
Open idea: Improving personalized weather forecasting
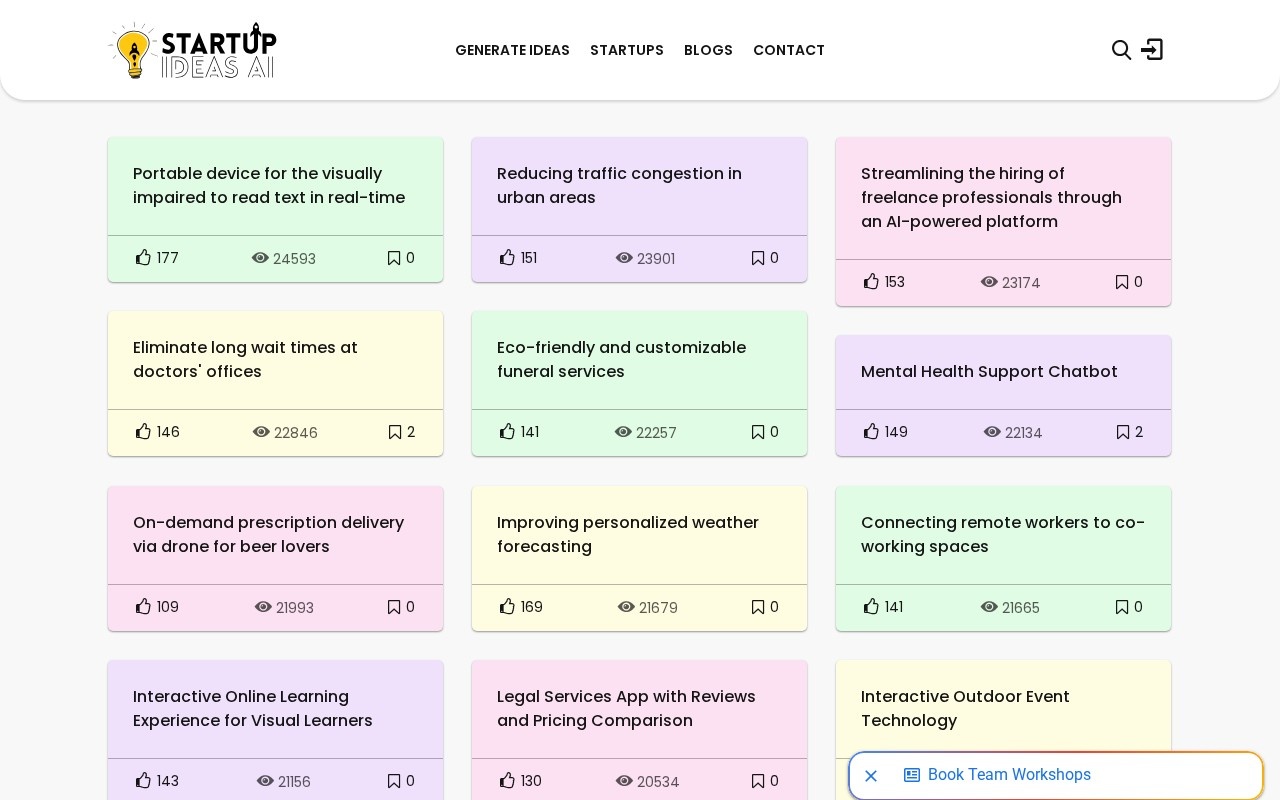[628, 535]
